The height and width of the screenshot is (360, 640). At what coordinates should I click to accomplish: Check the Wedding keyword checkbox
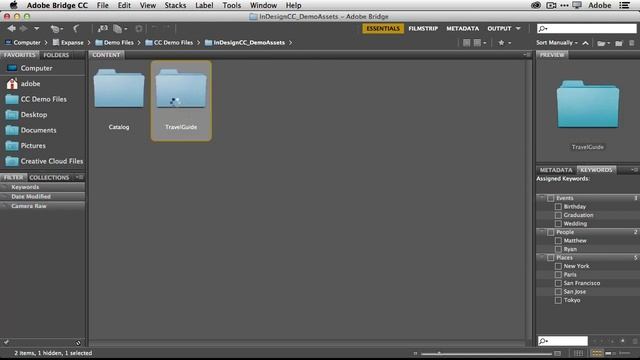click(558, 224)
